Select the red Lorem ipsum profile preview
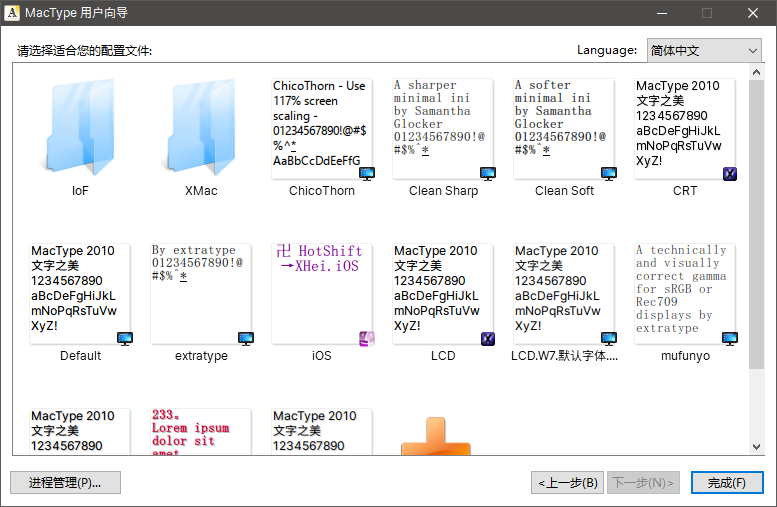This screenshot has height=507, width=777. coord(201,431)
